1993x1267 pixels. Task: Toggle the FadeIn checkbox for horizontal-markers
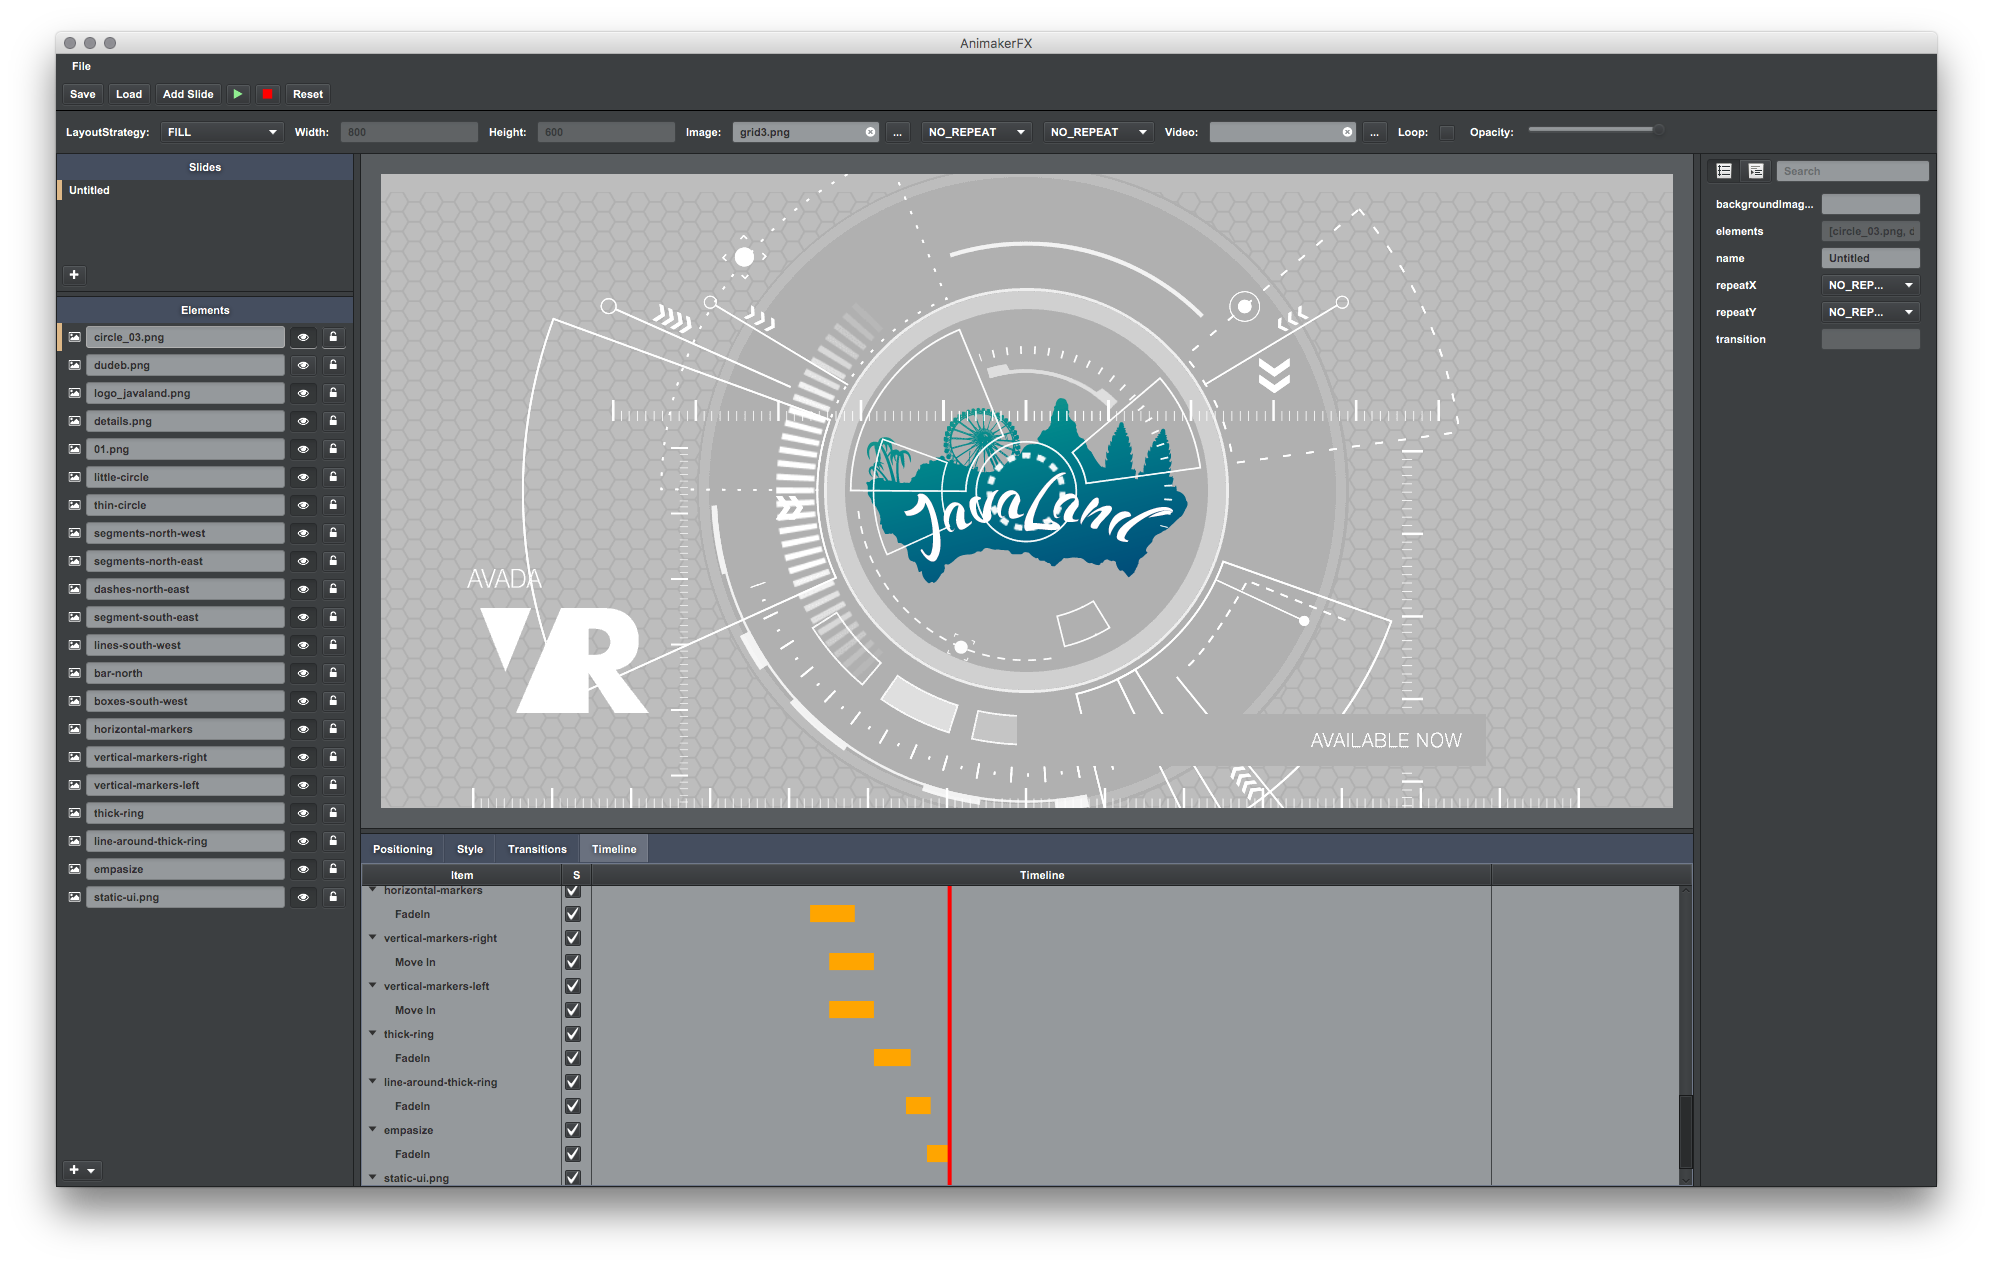pos(574,912)
